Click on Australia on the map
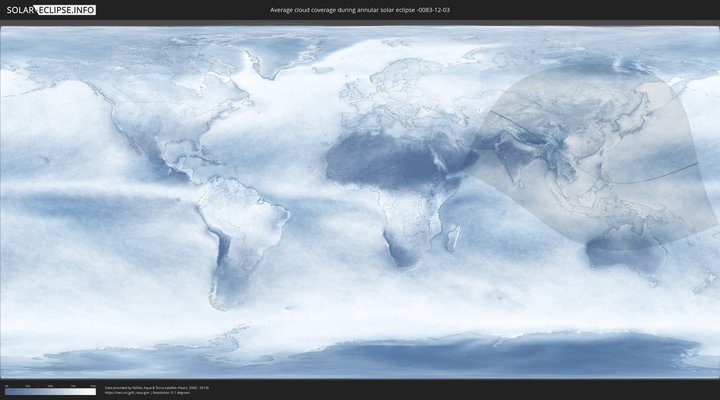The image size is (720, 400). pyautogui.click(x=627, y=255)
